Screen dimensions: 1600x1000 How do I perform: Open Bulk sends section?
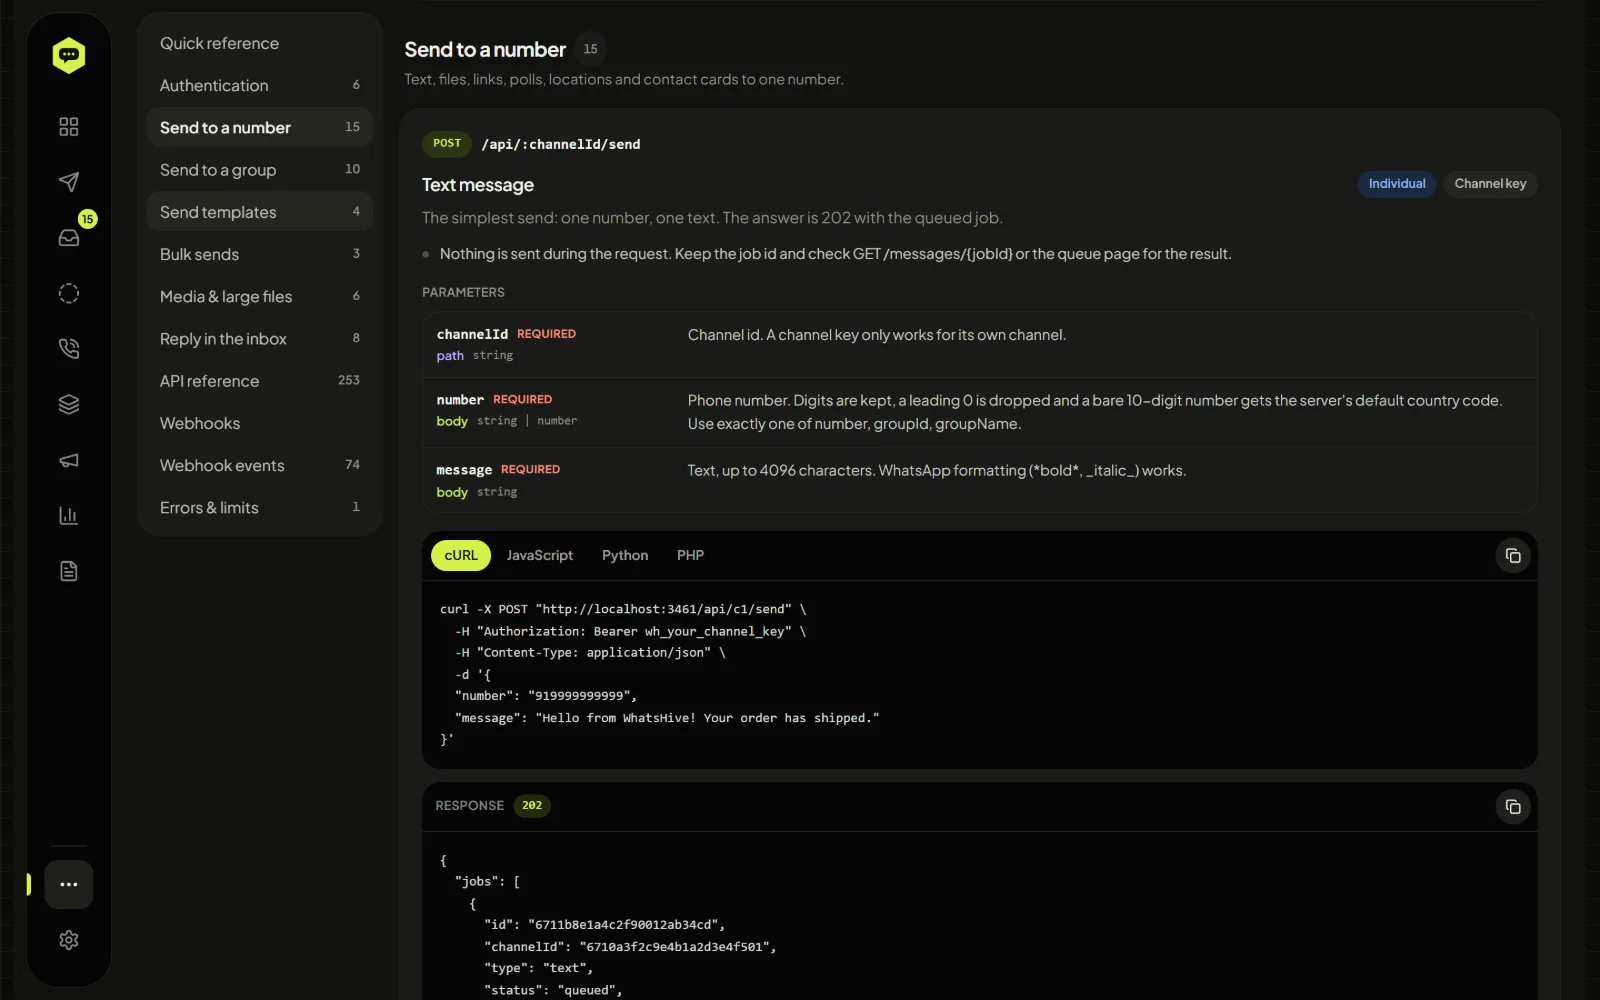260,254
